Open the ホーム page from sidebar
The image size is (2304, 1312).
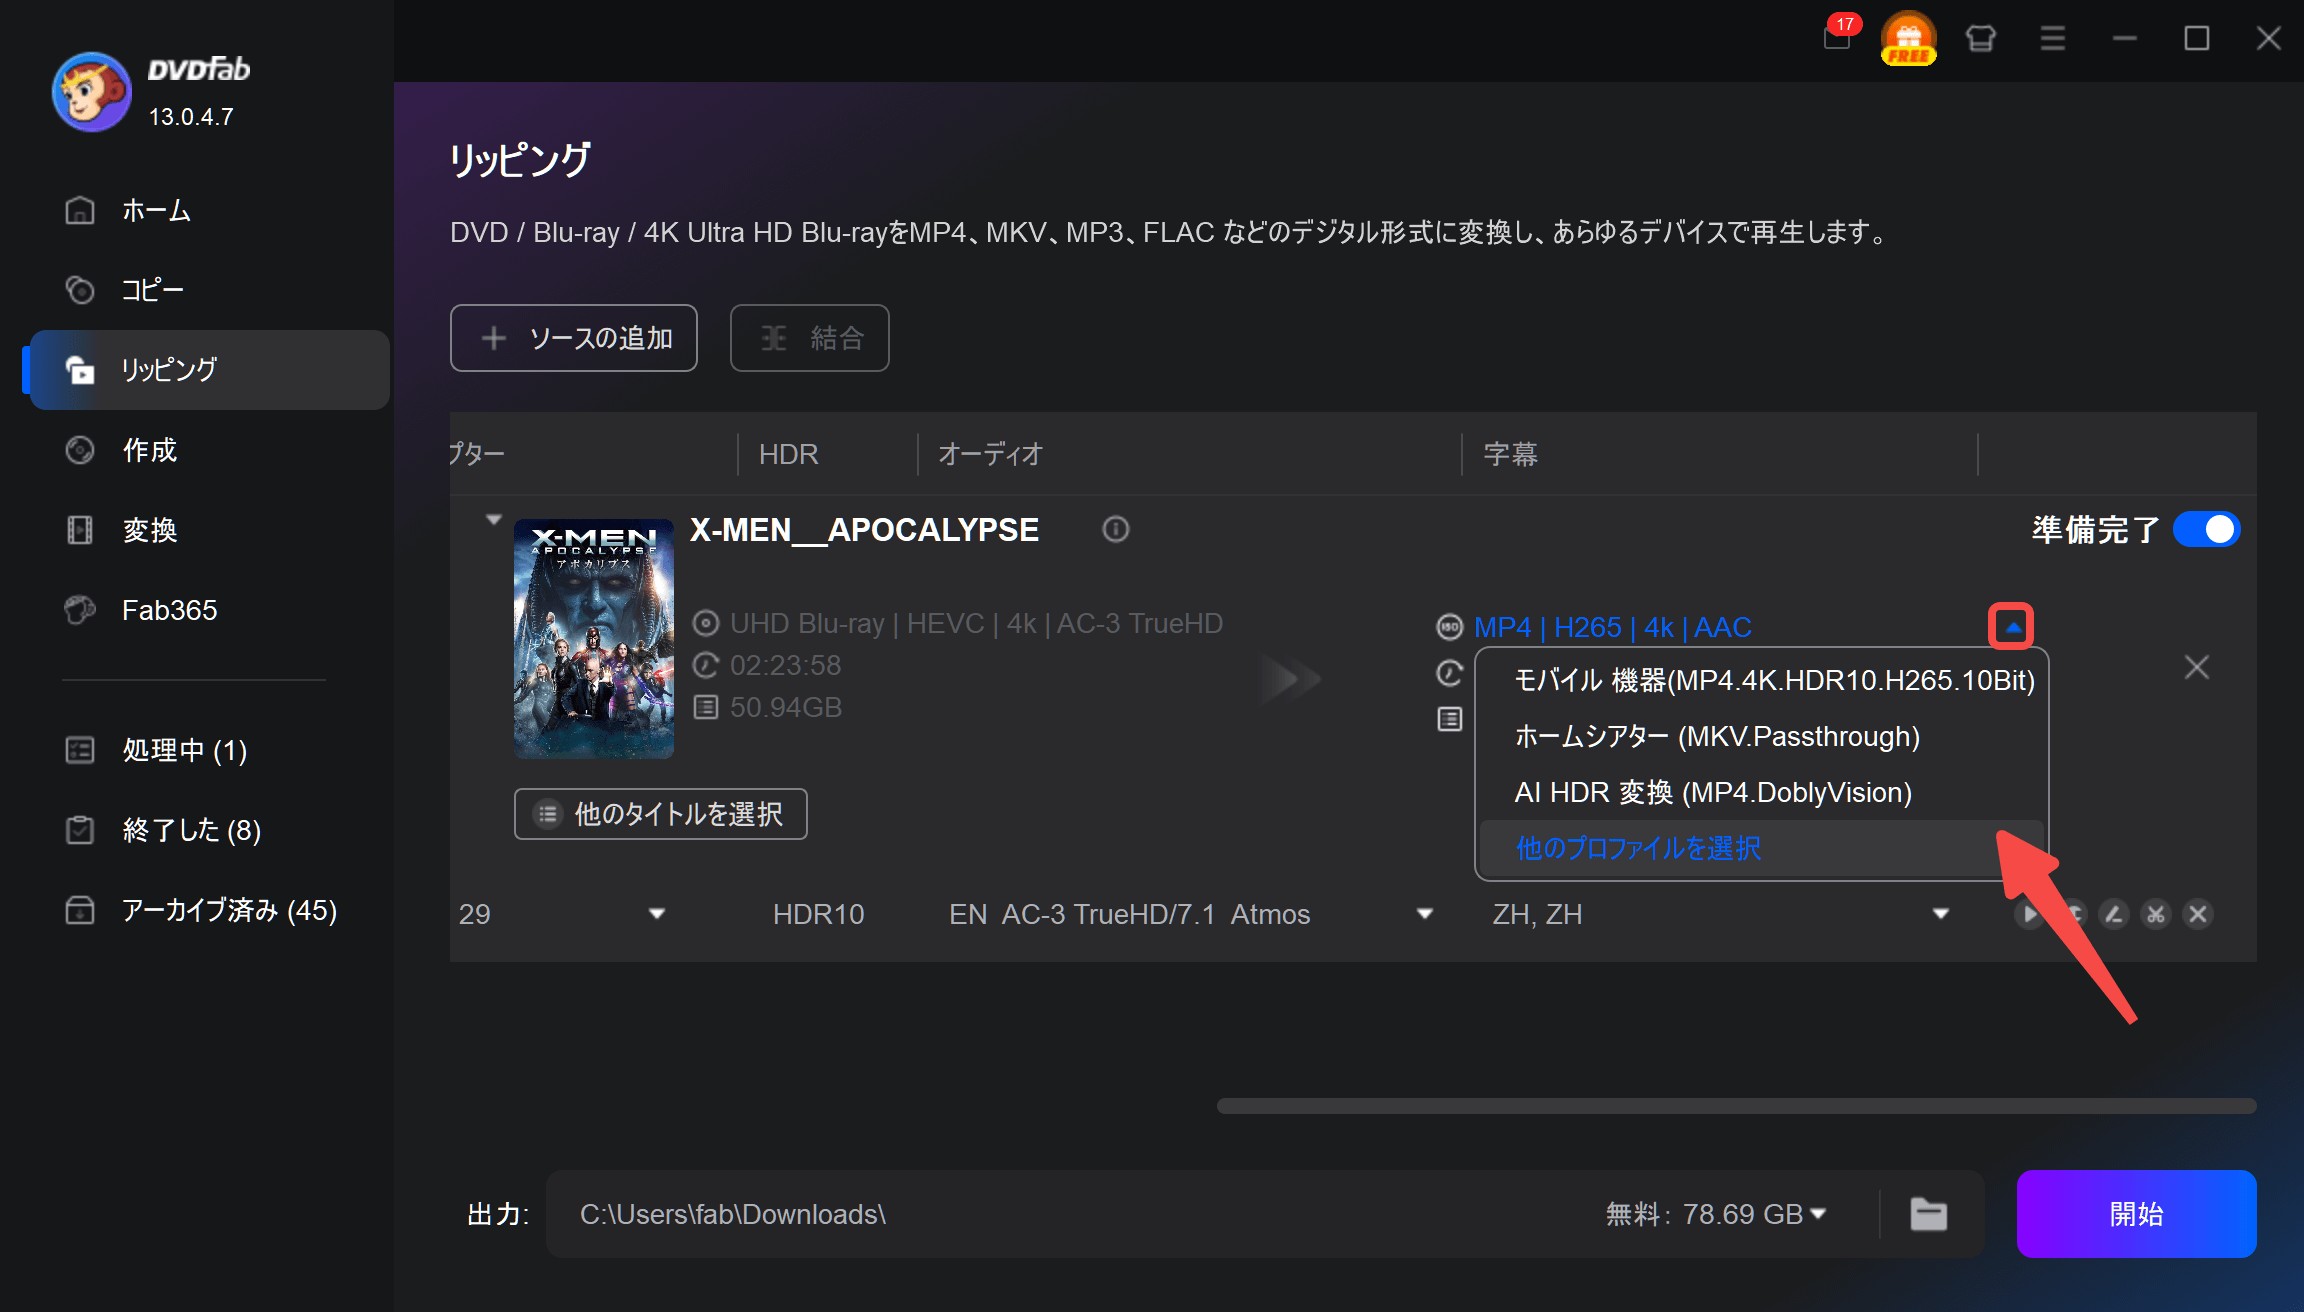208,210
